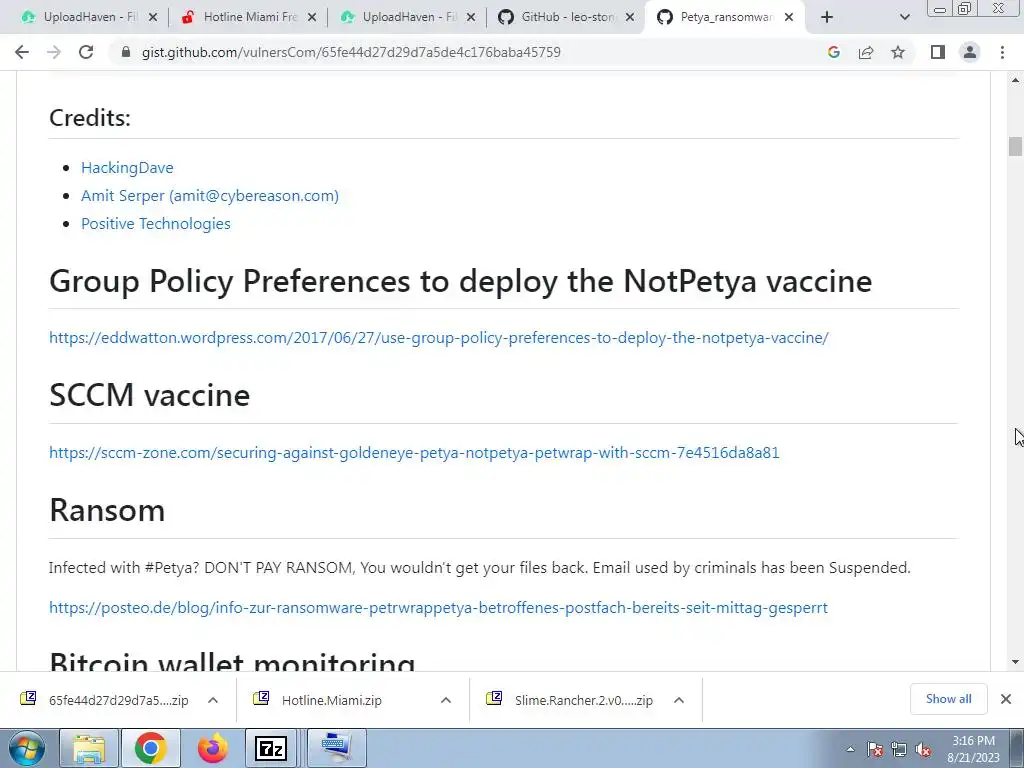Click the SCCM vaccine heading
Viewport: 1024px width, 768px height.
[150, 395]
